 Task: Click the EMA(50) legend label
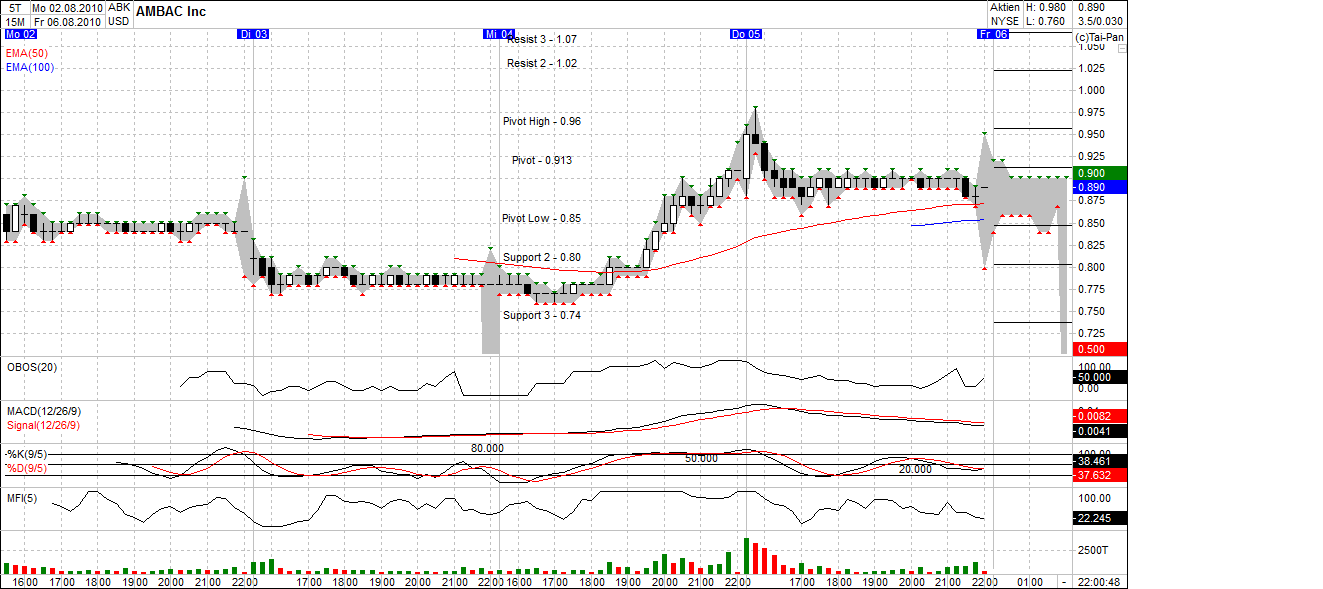coord(25,53)
